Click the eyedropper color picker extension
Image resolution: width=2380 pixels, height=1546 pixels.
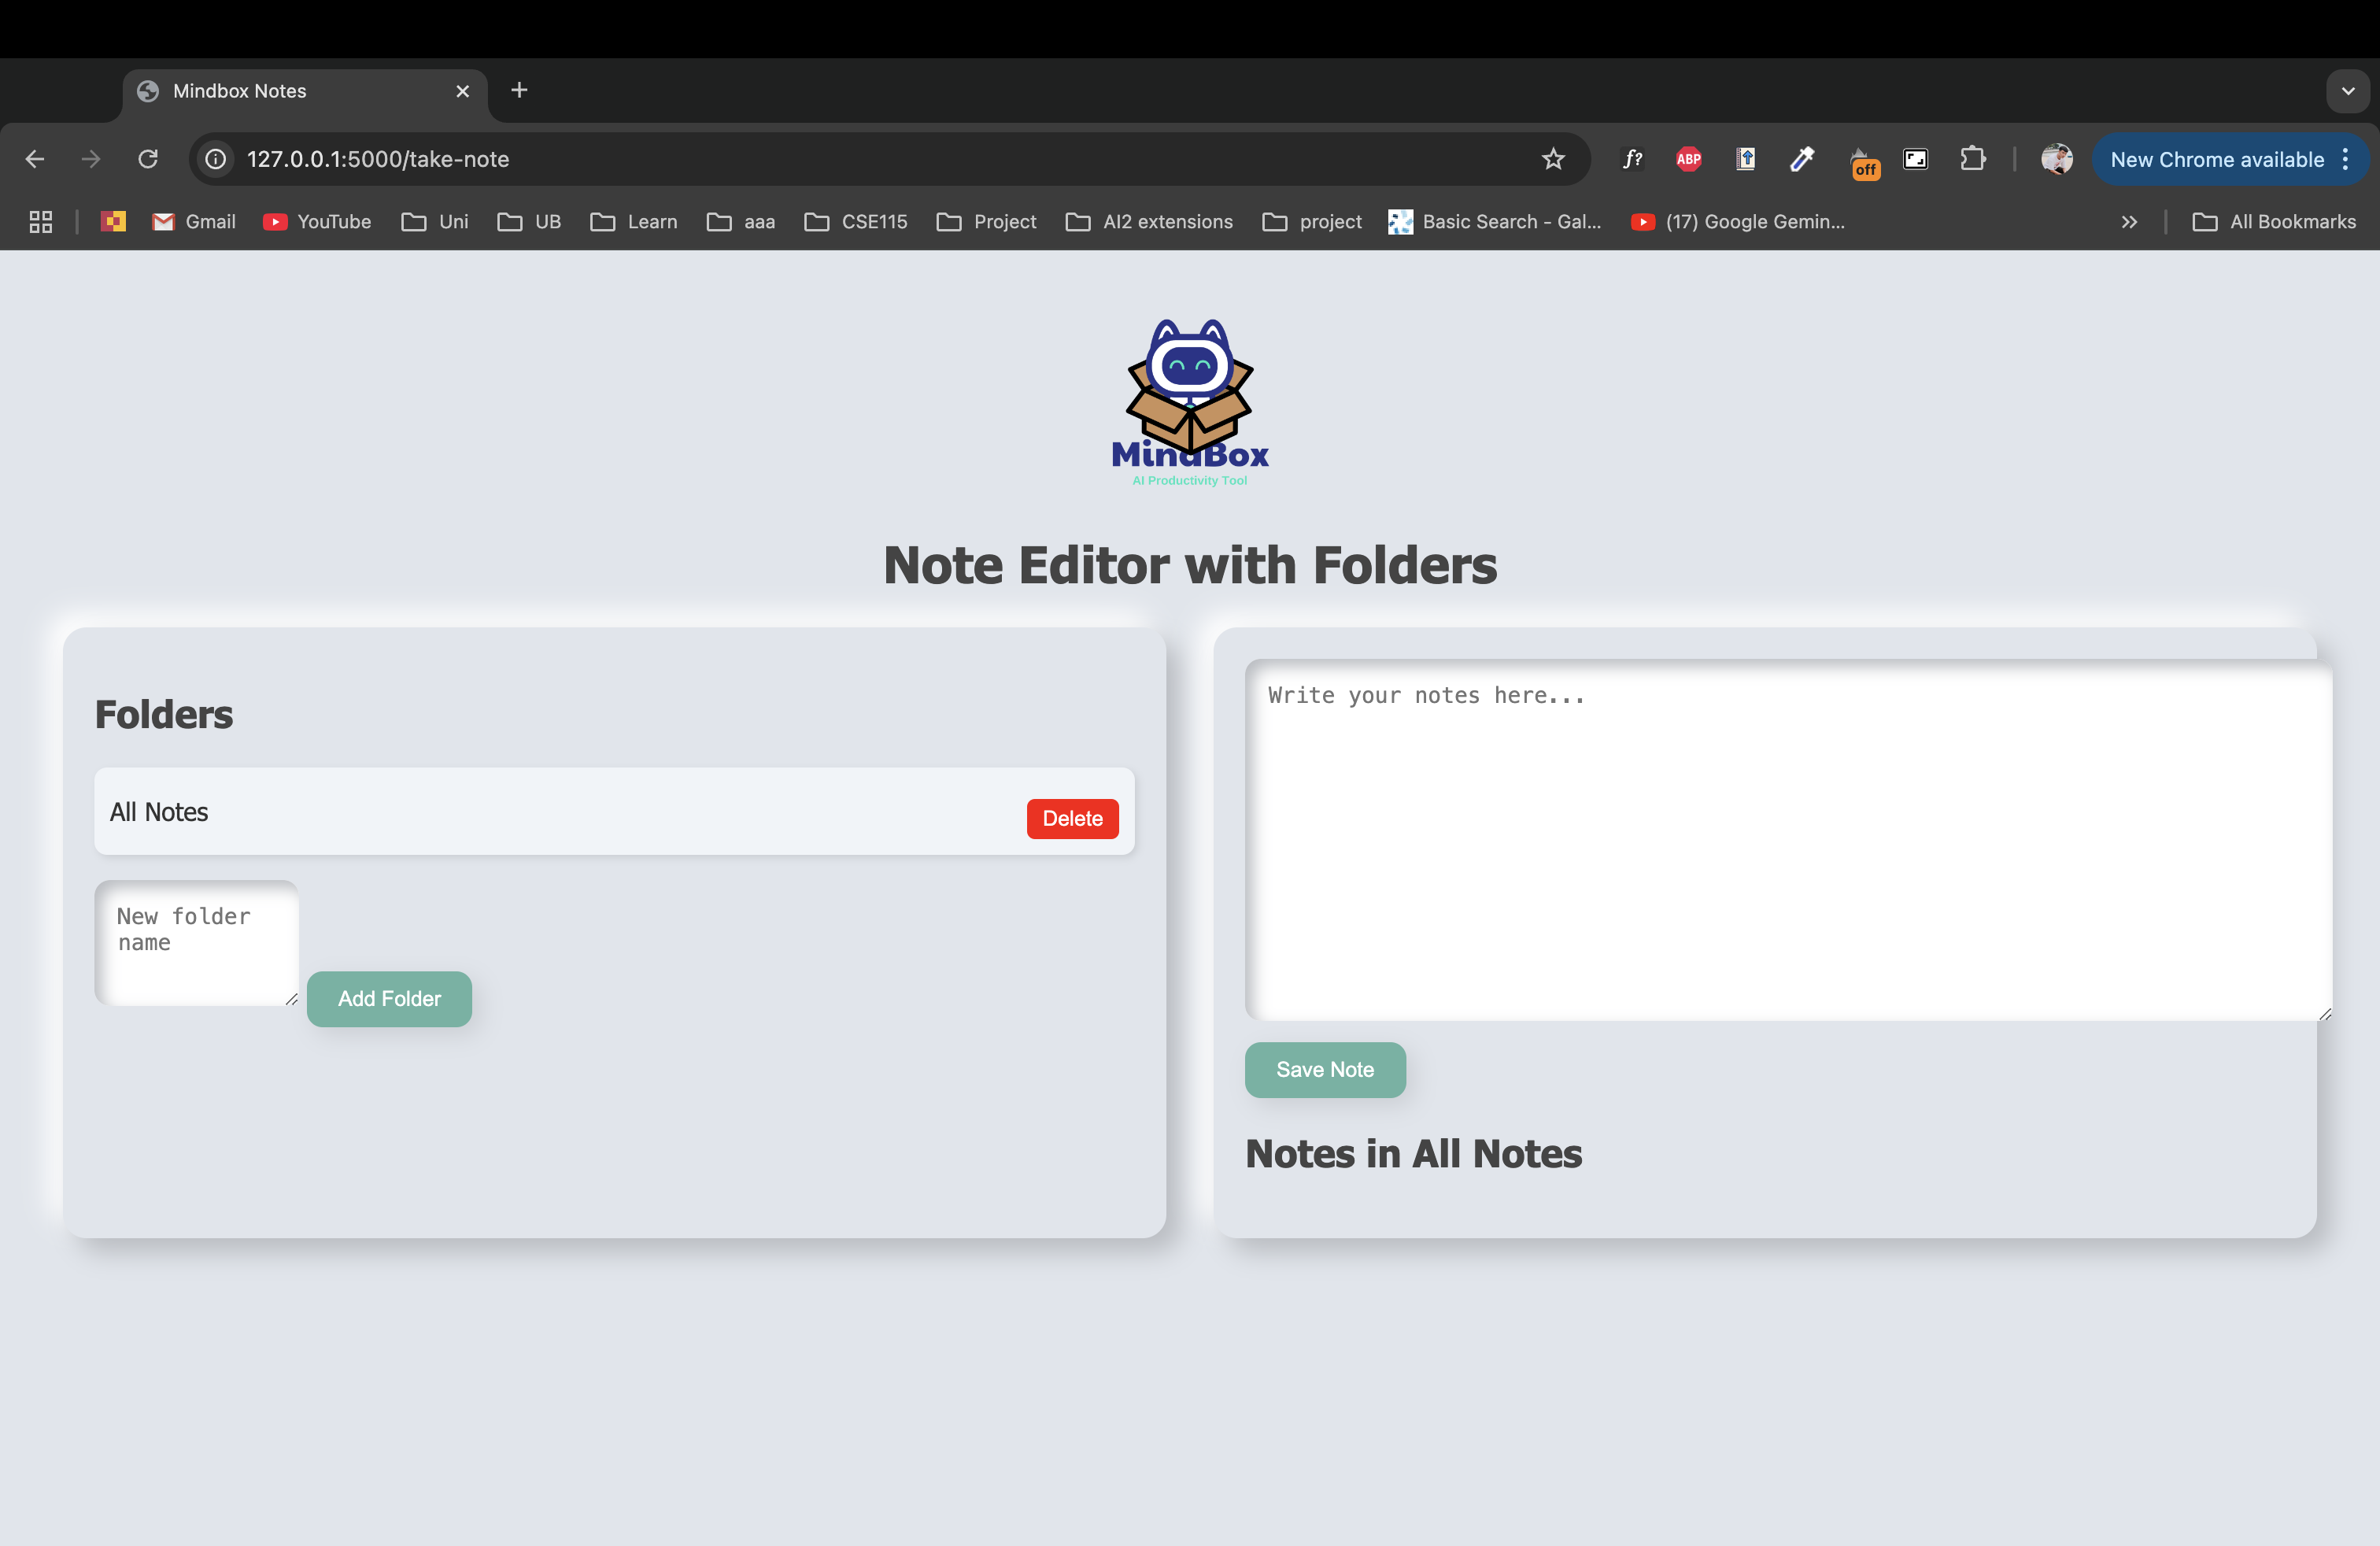point(1802,159)
